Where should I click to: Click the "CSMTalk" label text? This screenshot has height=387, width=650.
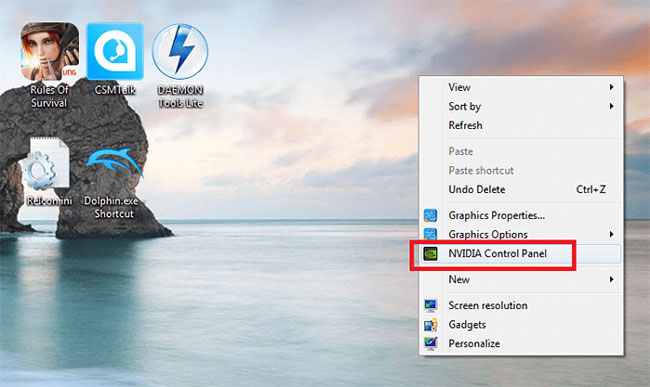pos(115,90)
